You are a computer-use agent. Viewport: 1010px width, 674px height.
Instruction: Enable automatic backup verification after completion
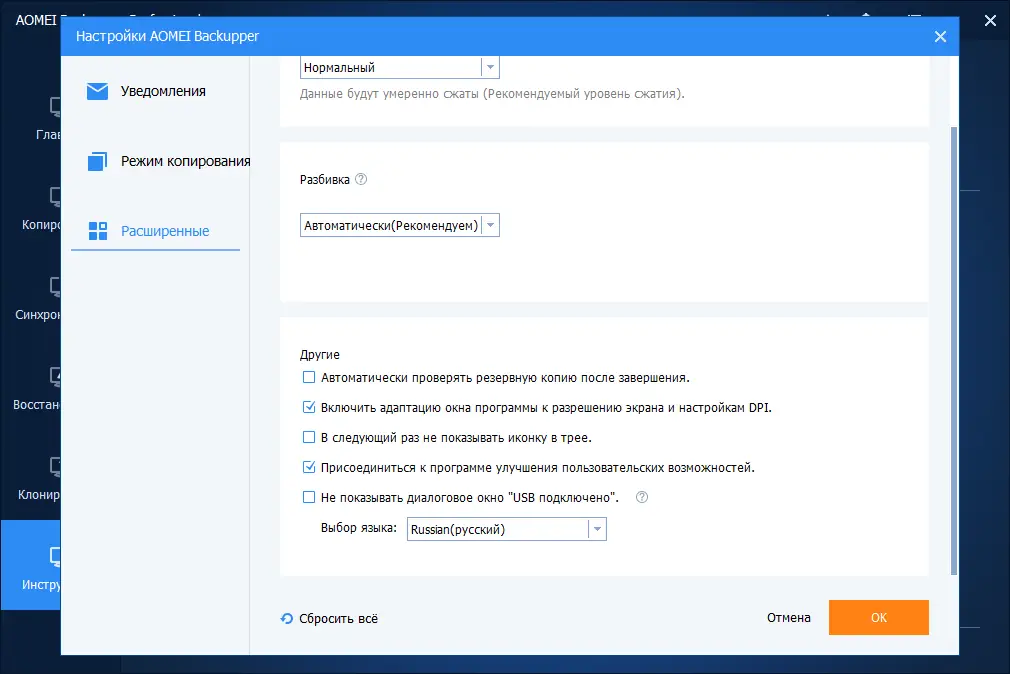tap(309, 378)
